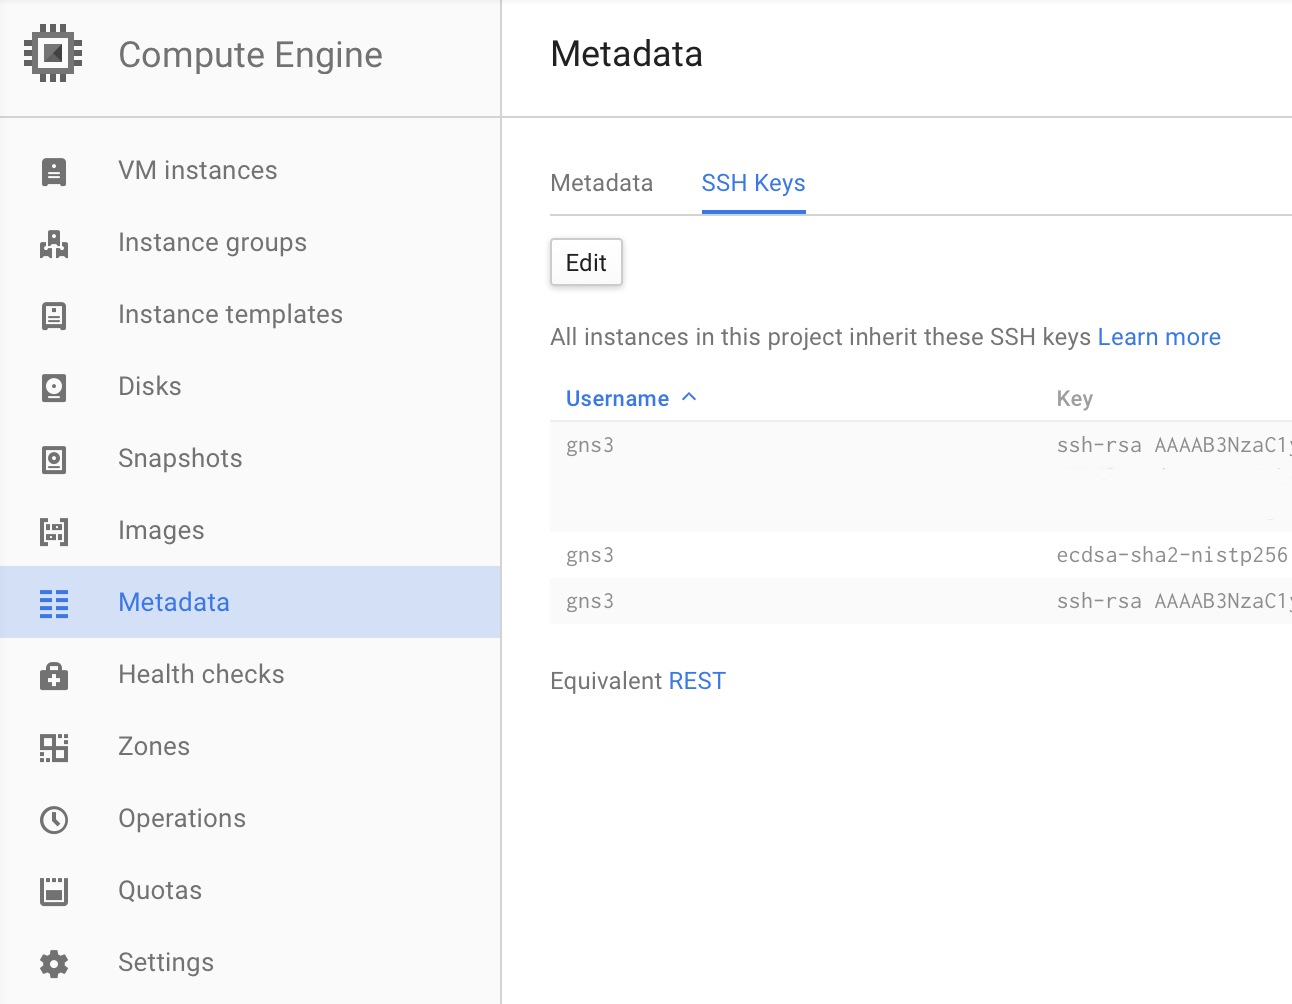The width and height of the screenshot is (1292, 1004).
Task: Switch to the Metadata tab
Action: (x=601, y=183)
